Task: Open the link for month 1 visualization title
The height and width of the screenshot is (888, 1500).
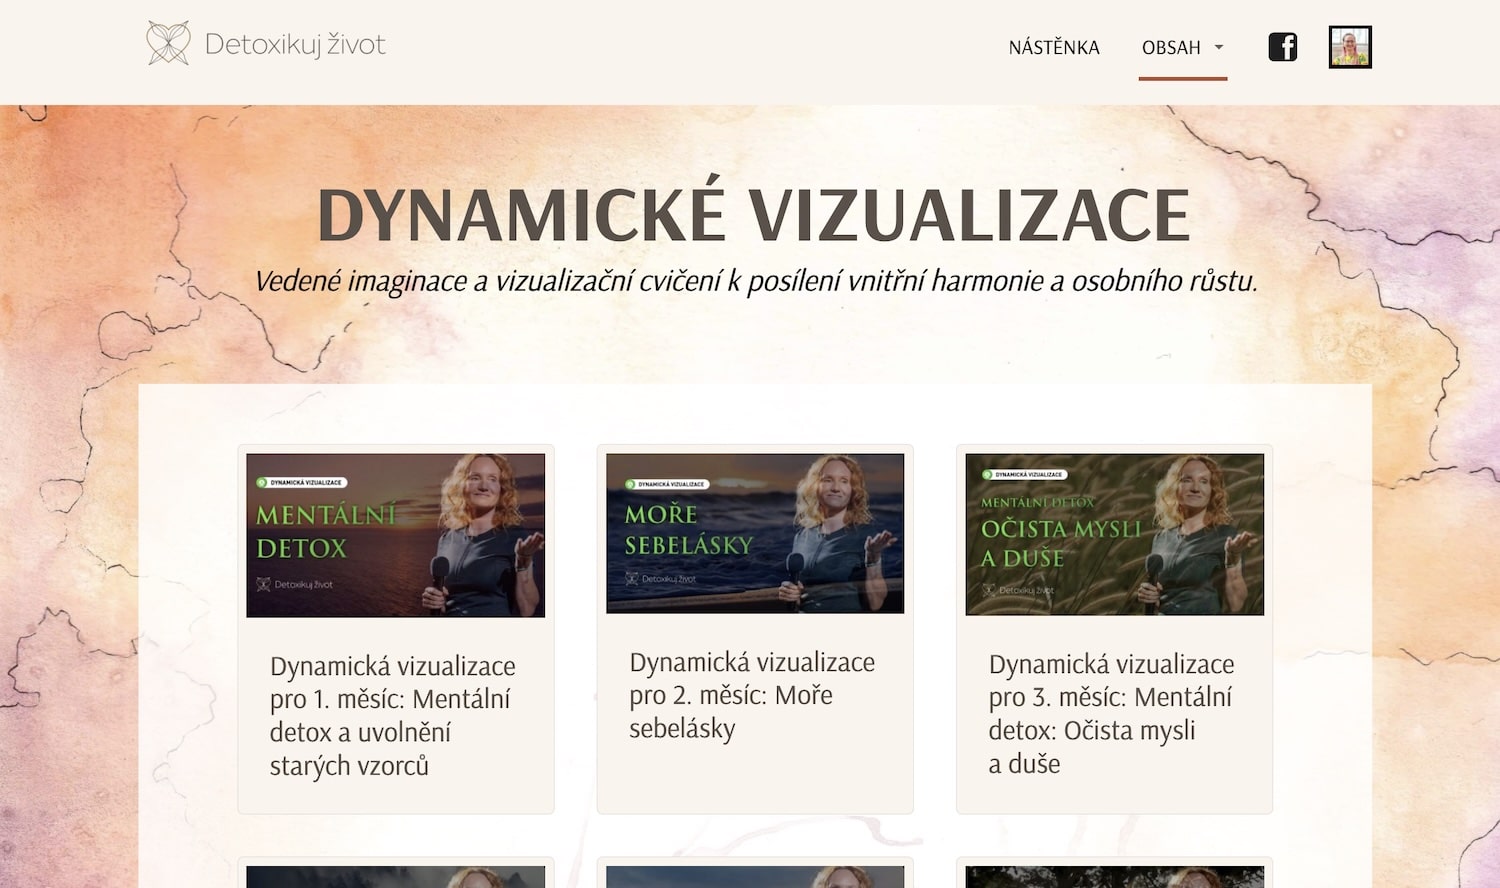Action: (x=392, y=715)
